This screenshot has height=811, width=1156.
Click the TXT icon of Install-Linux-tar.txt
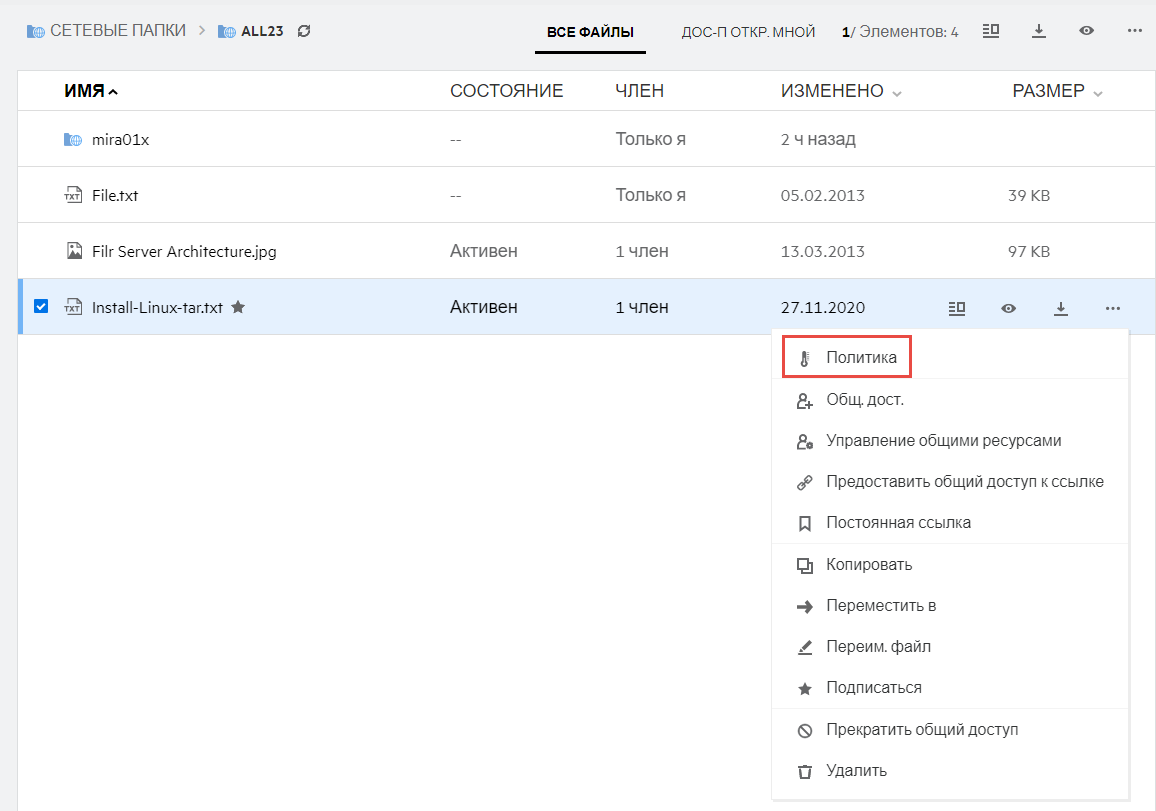coord(73,307)
